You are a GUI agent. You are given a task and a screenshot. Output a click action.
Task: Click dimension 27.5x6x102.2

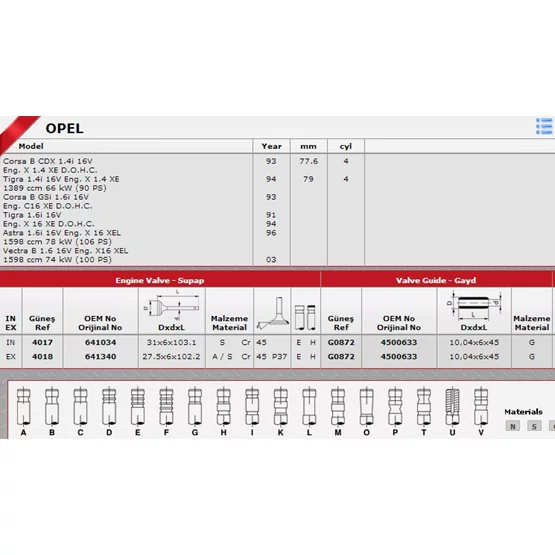point(171,356)
